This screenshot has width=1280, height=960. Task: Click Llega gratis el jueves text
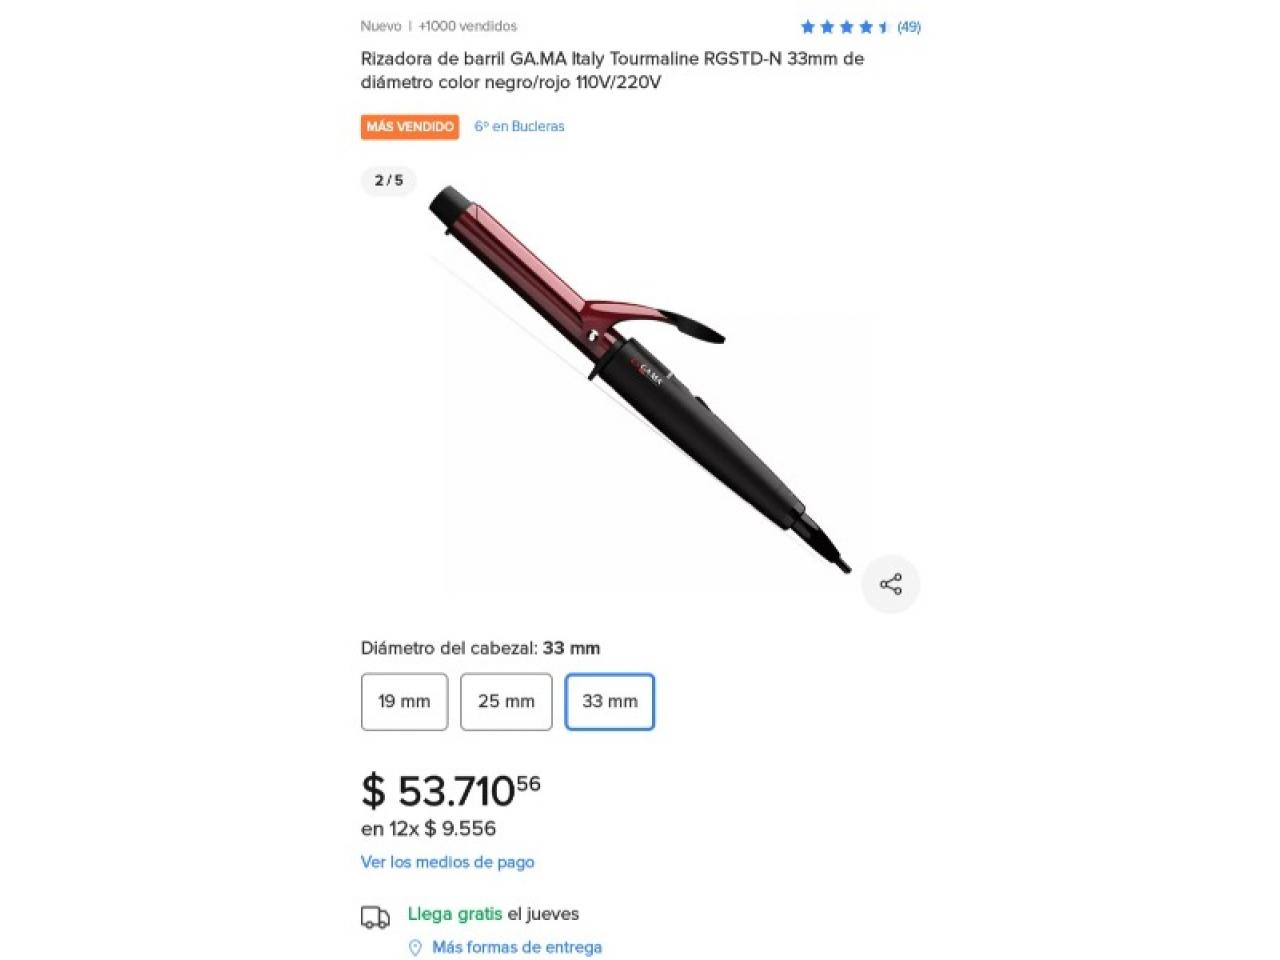(493, 914)
